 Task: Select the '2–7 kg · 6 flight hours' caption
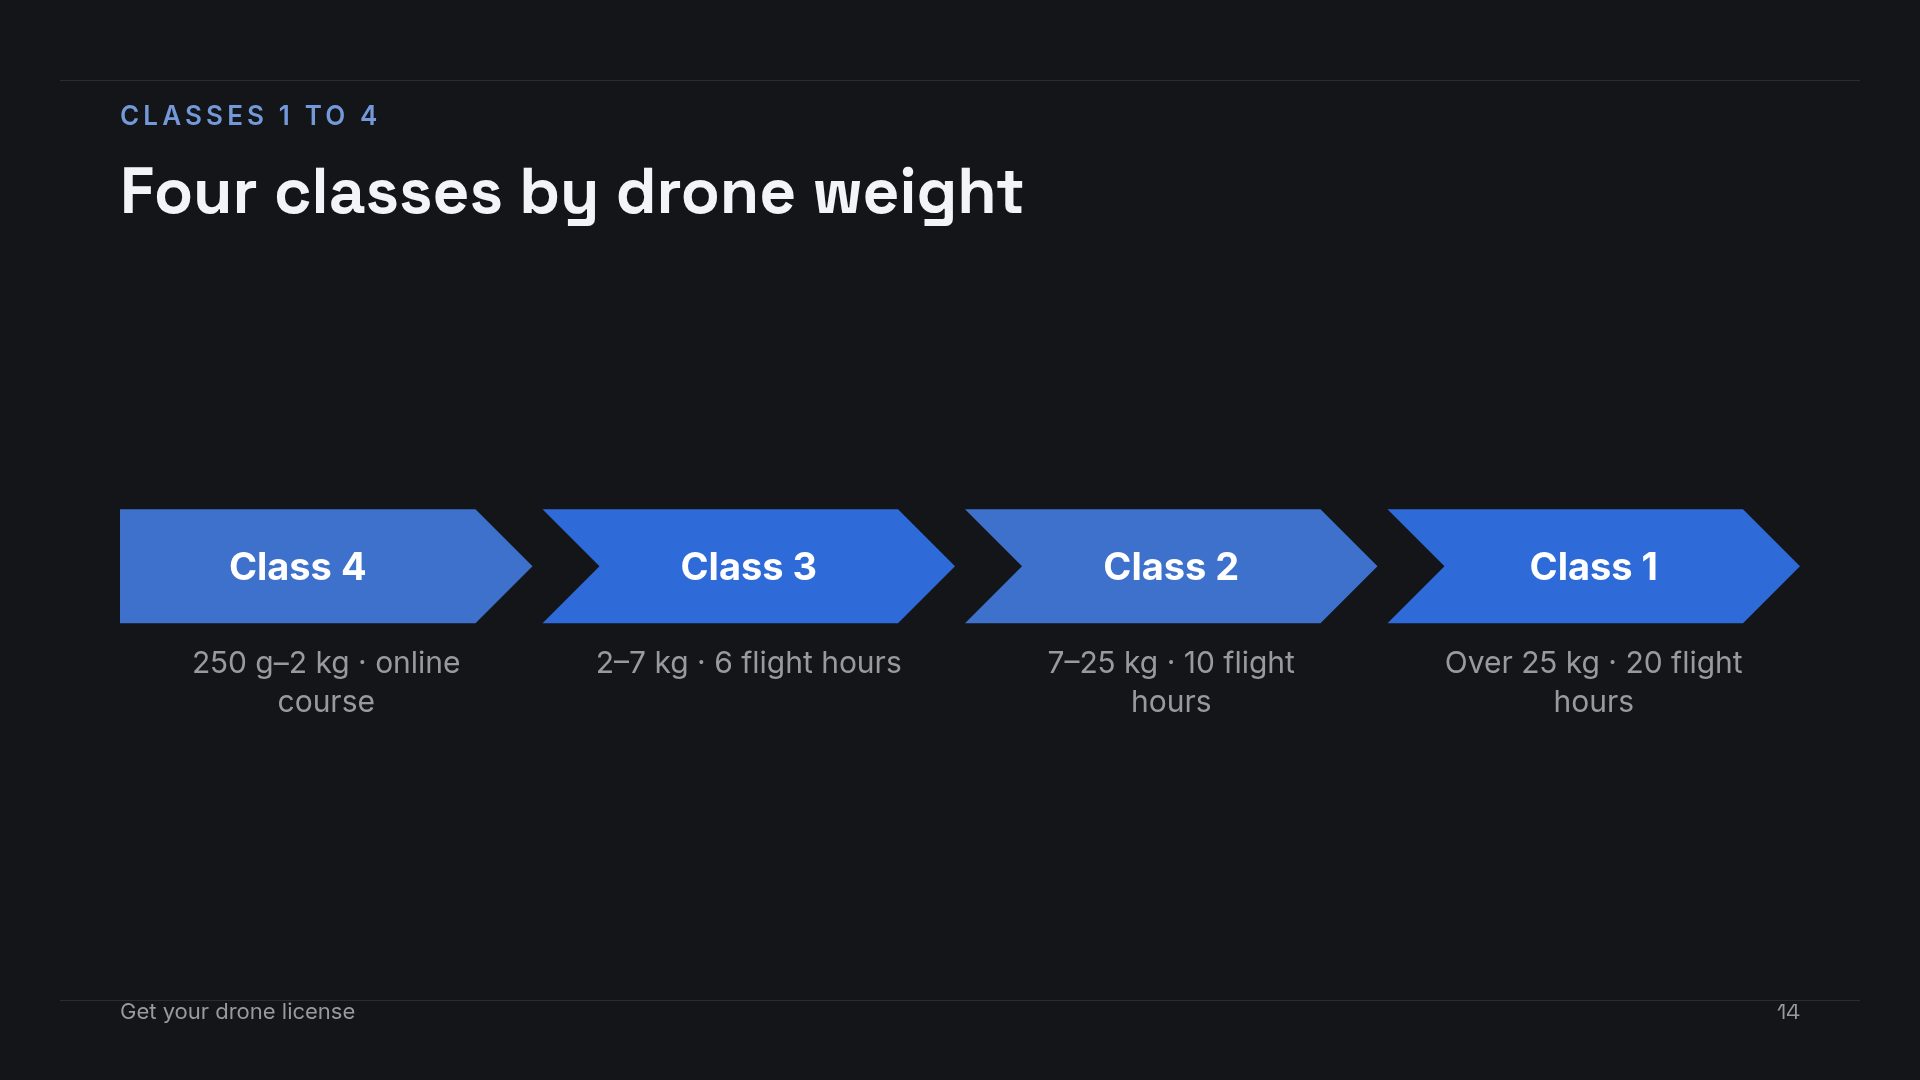(x=748, y=663)
